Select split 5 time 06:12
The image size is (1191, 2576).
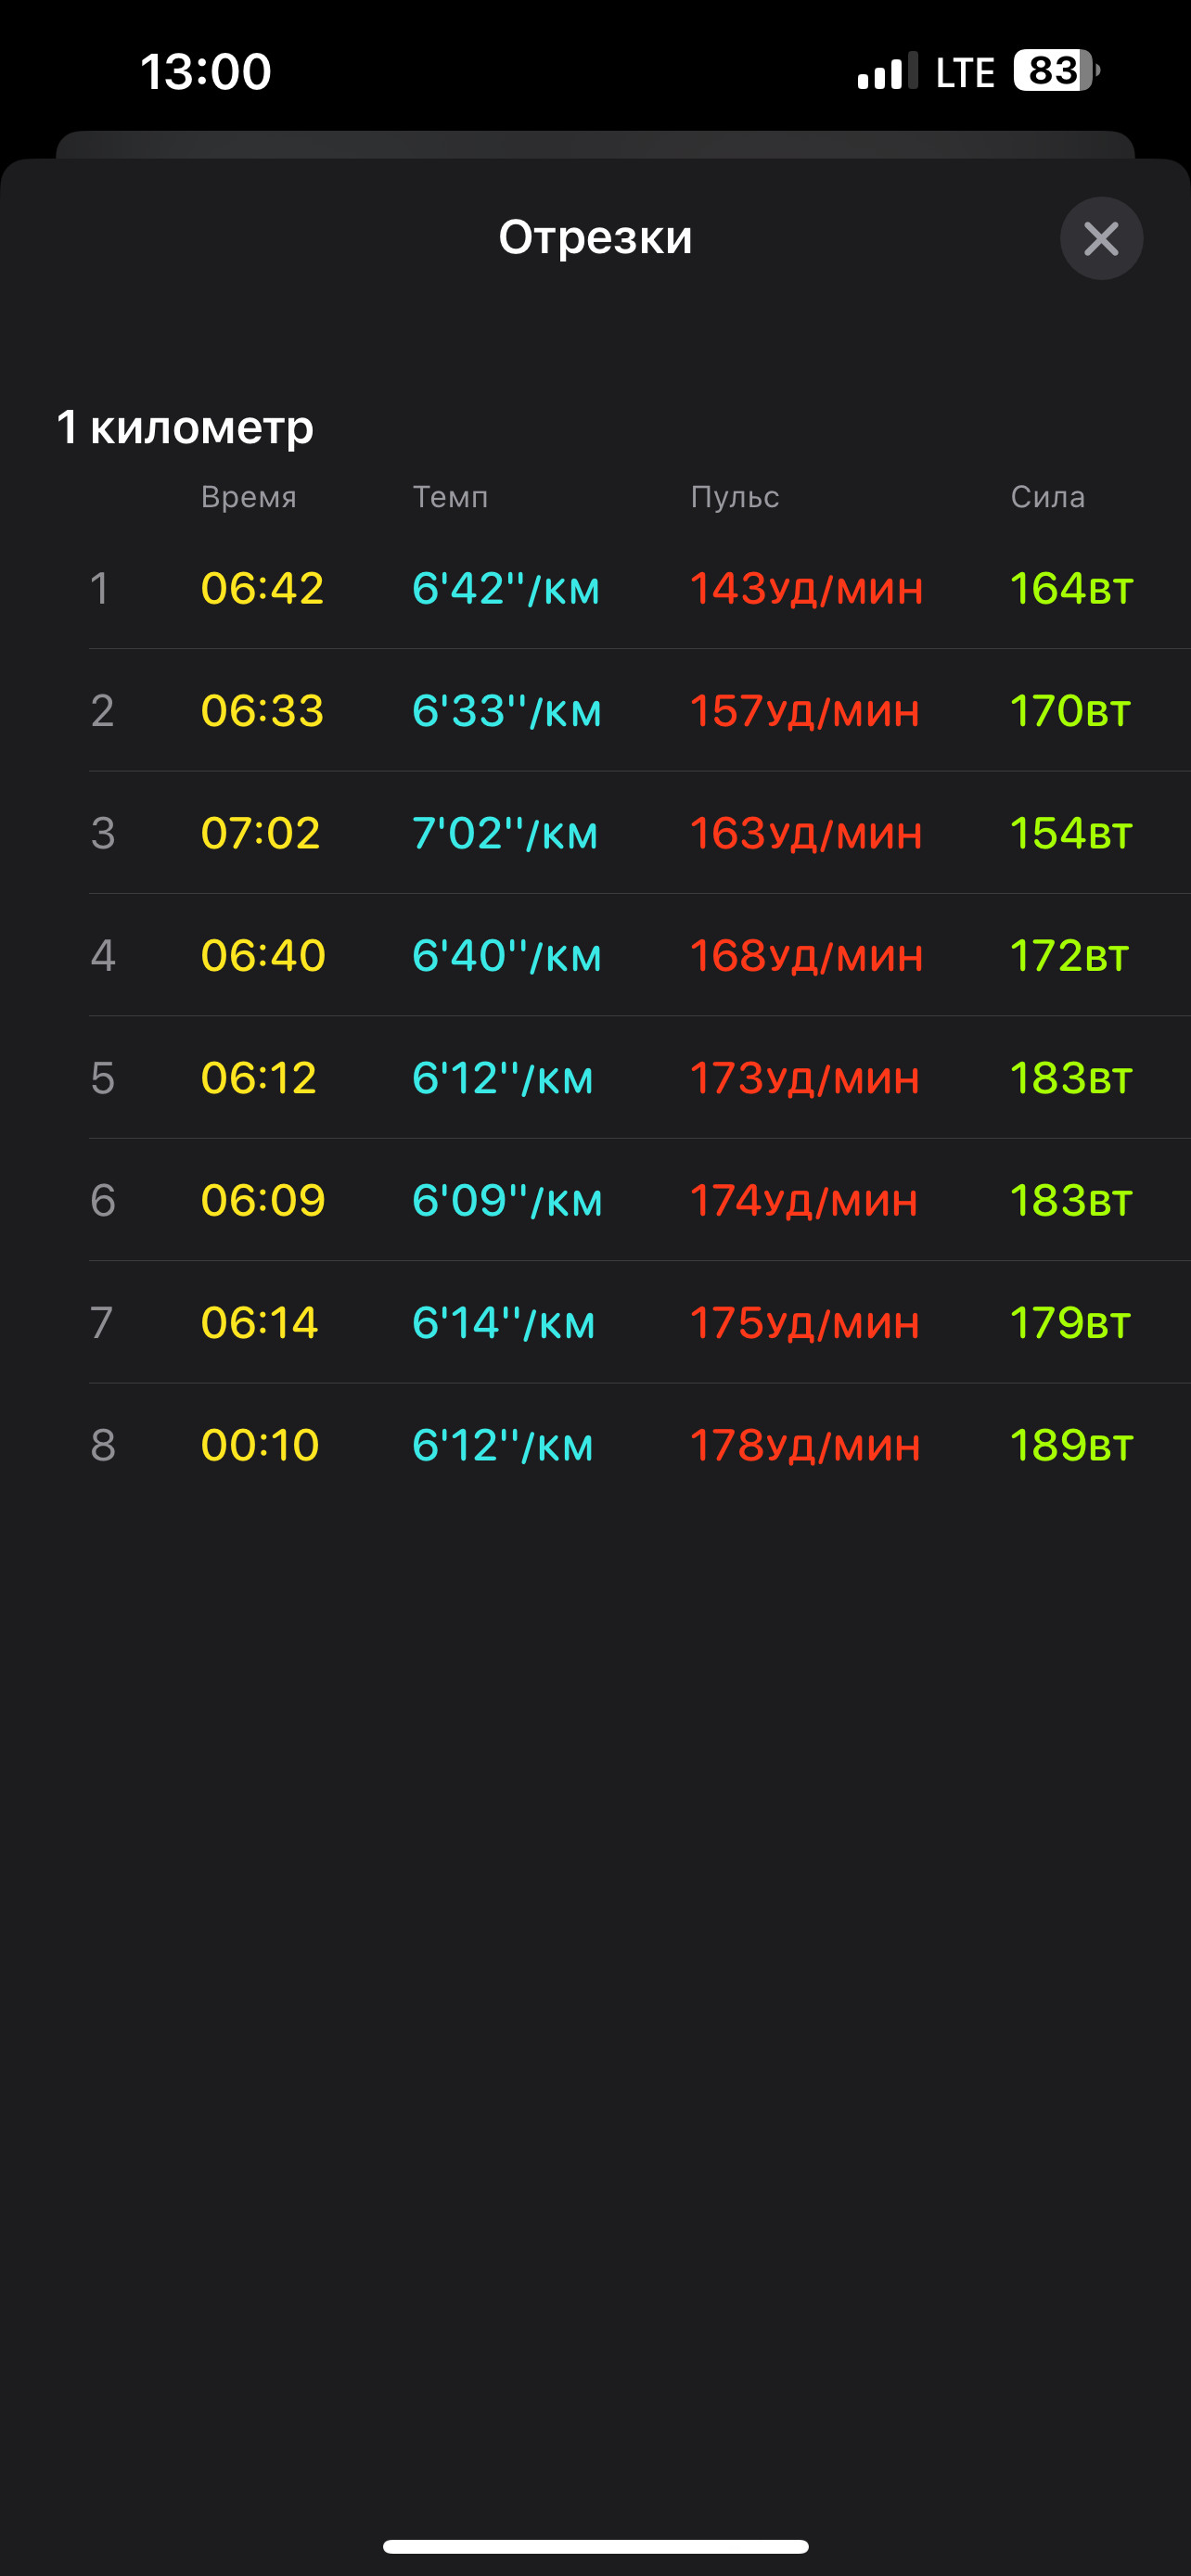tap(258, 1078)
